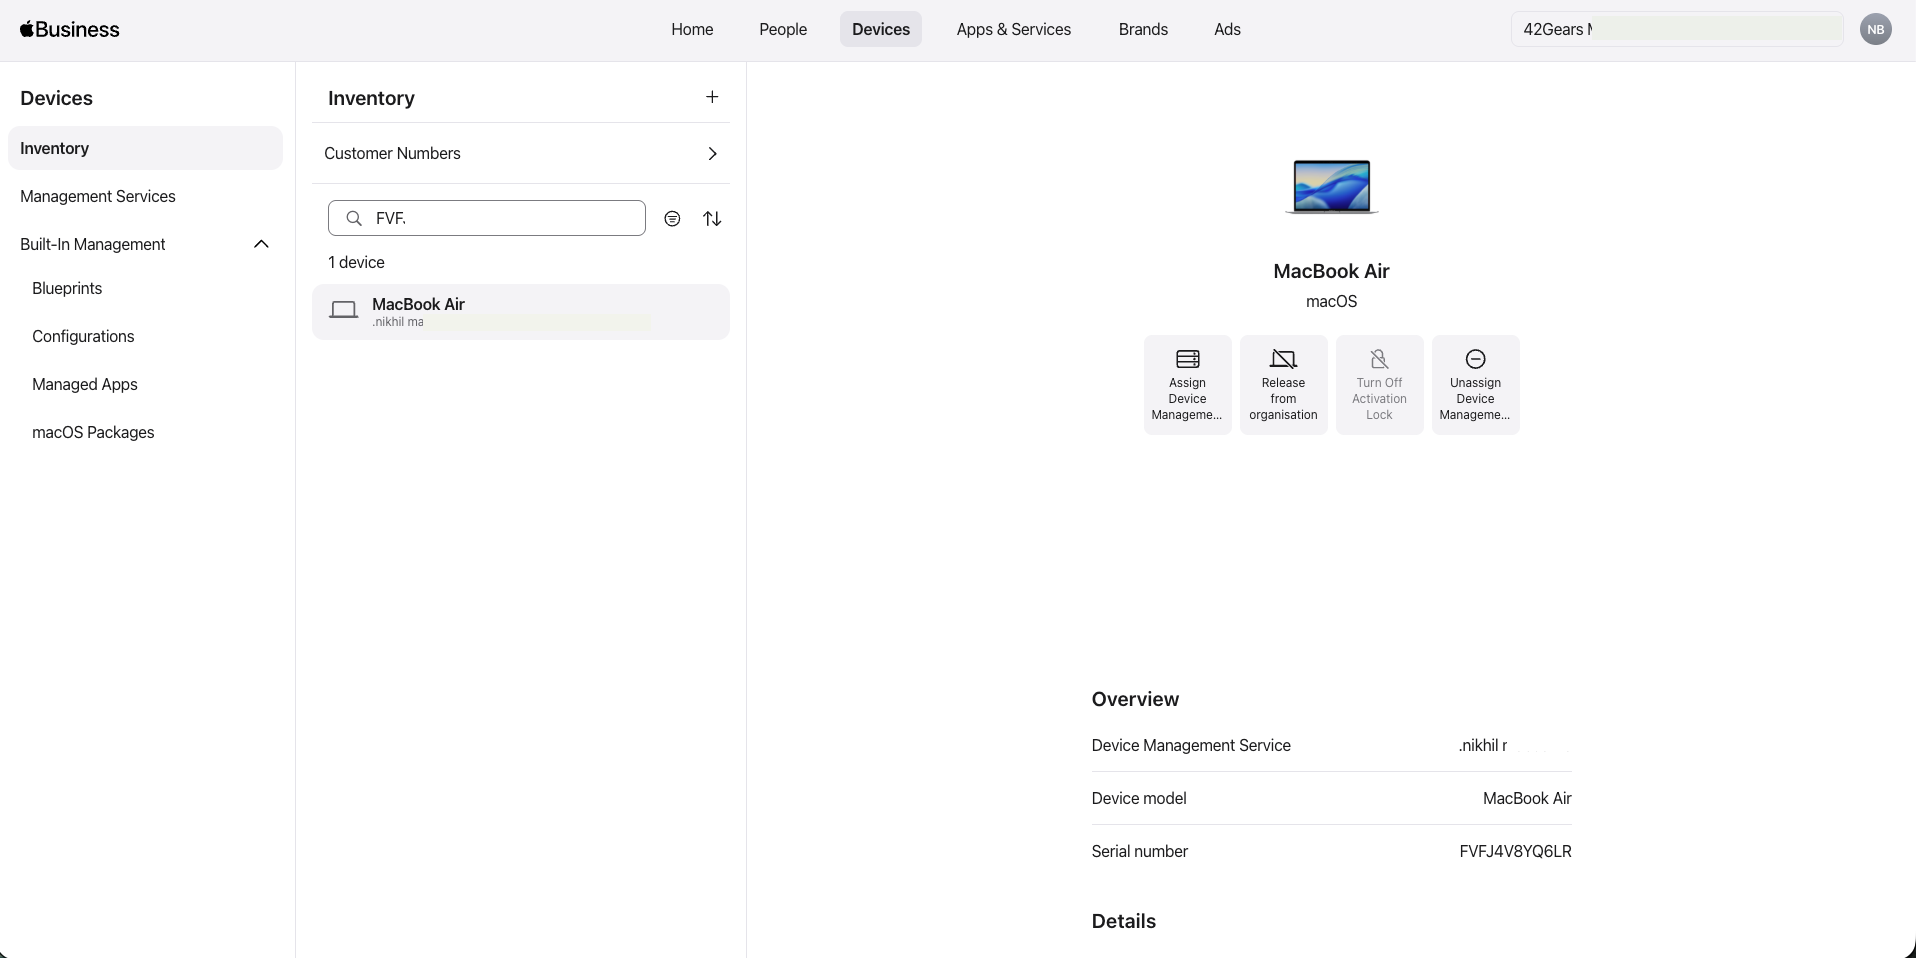Click the Devices sidebar heading

[56, 98]
